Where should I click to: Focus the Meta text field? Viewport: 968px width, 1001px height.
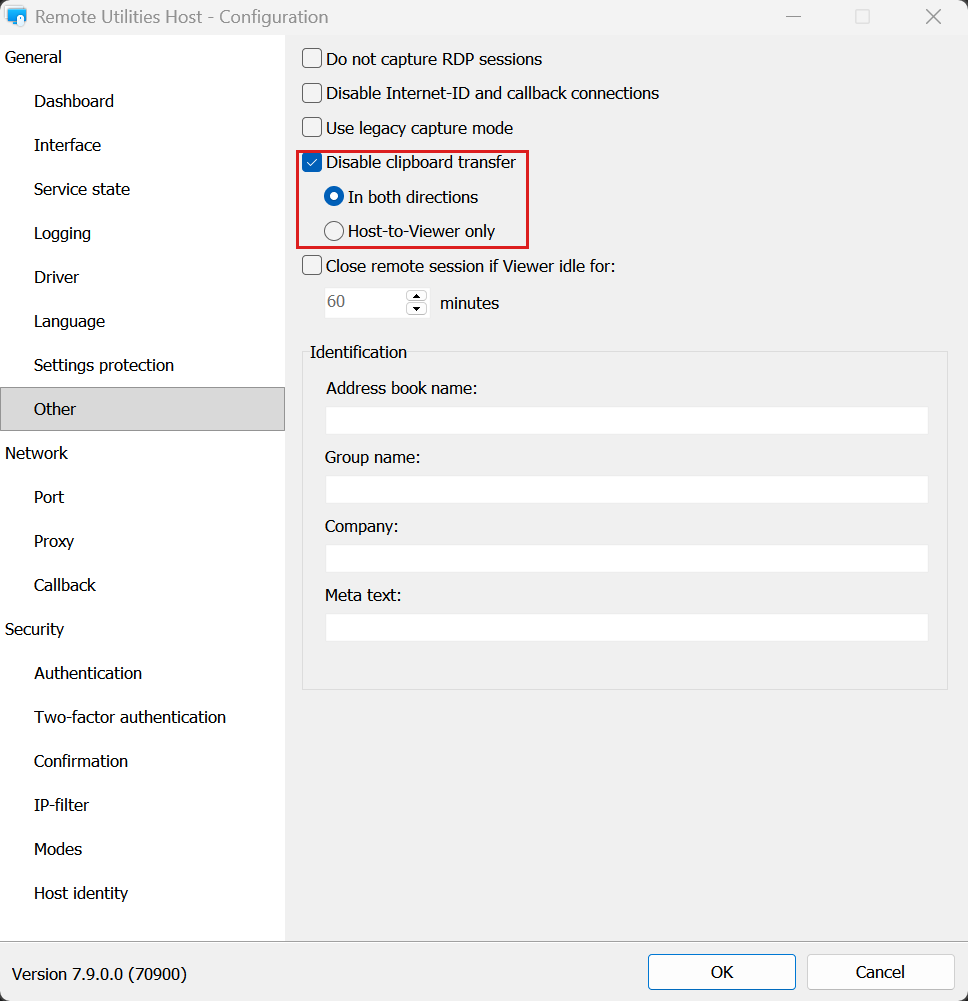tap(626, 628)
